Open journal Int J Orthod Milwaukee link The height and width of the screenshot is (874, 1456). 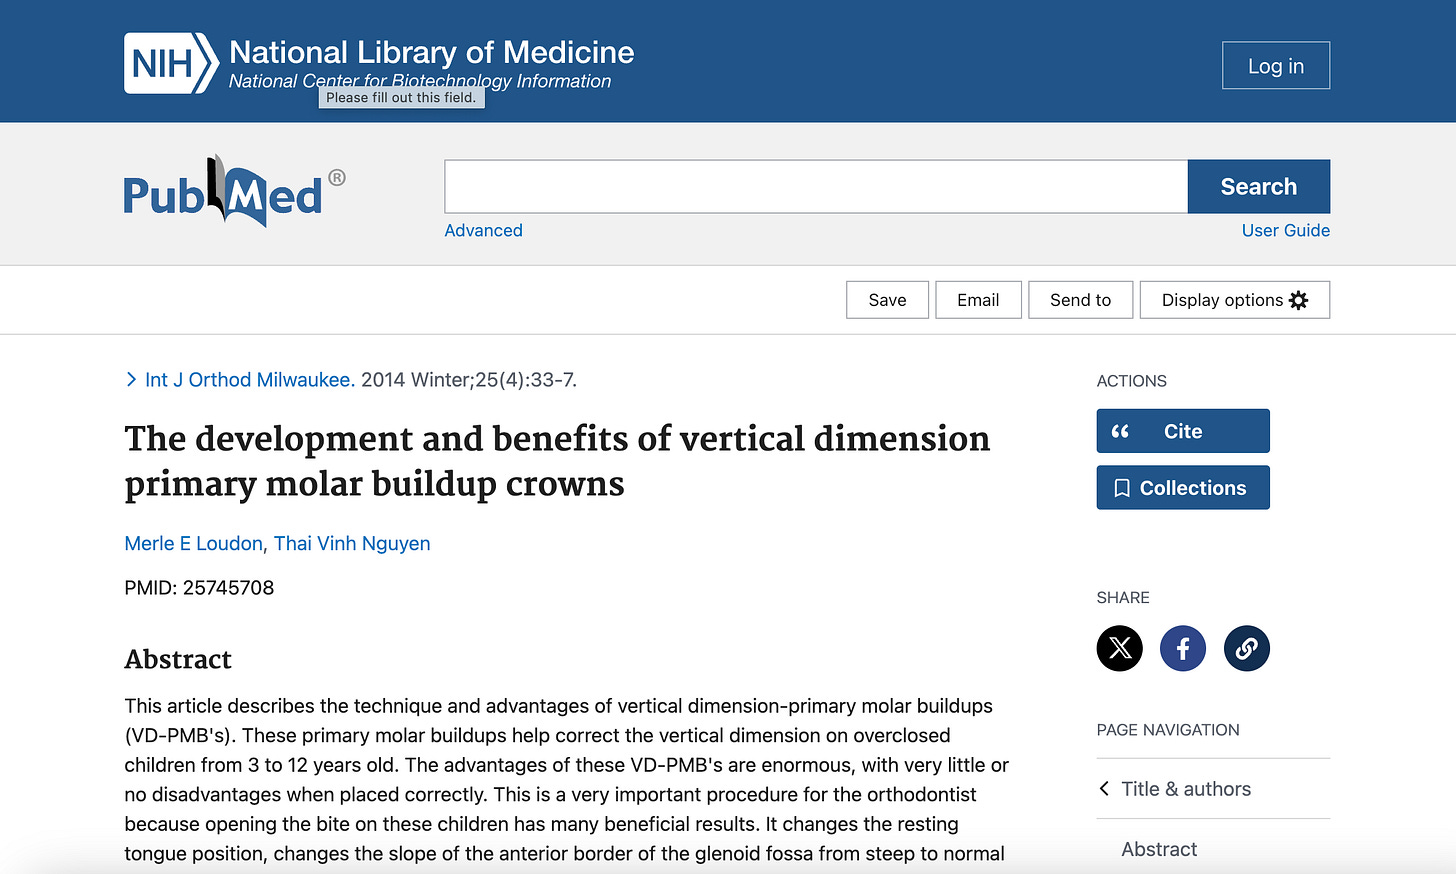point(250,380)
